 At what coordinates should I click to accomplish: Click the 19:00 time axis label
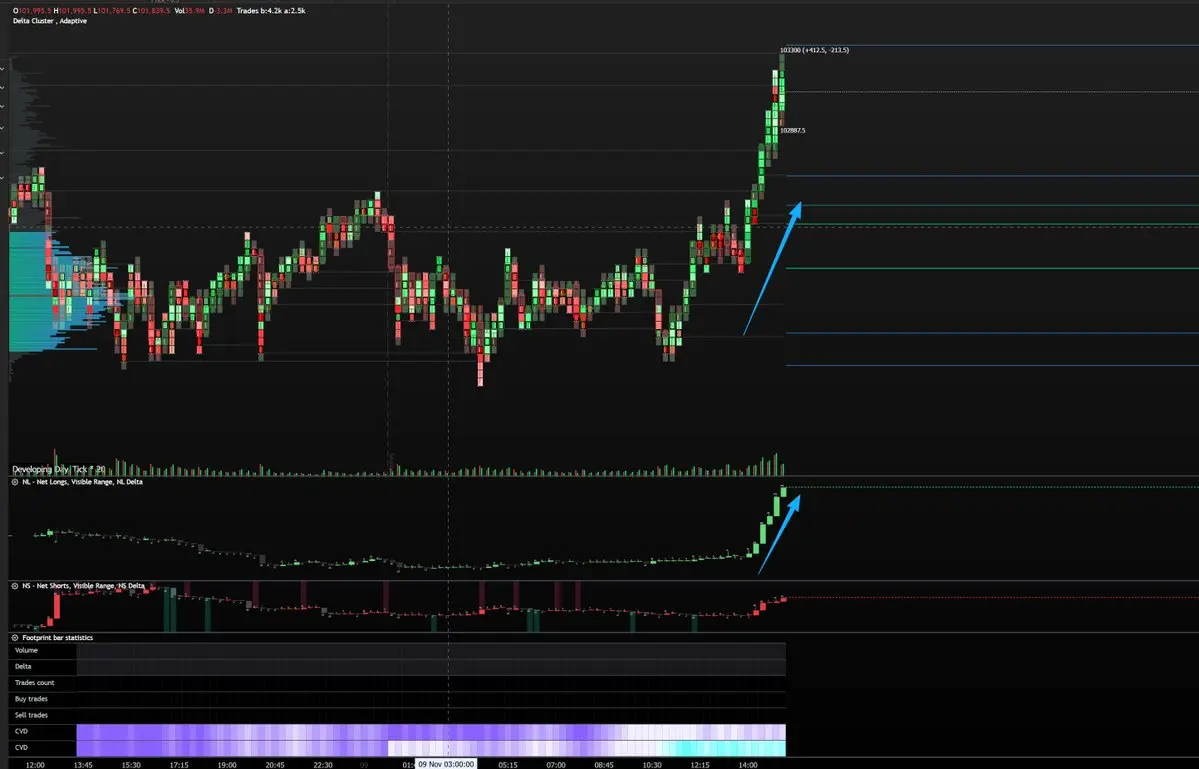point(227,764)
